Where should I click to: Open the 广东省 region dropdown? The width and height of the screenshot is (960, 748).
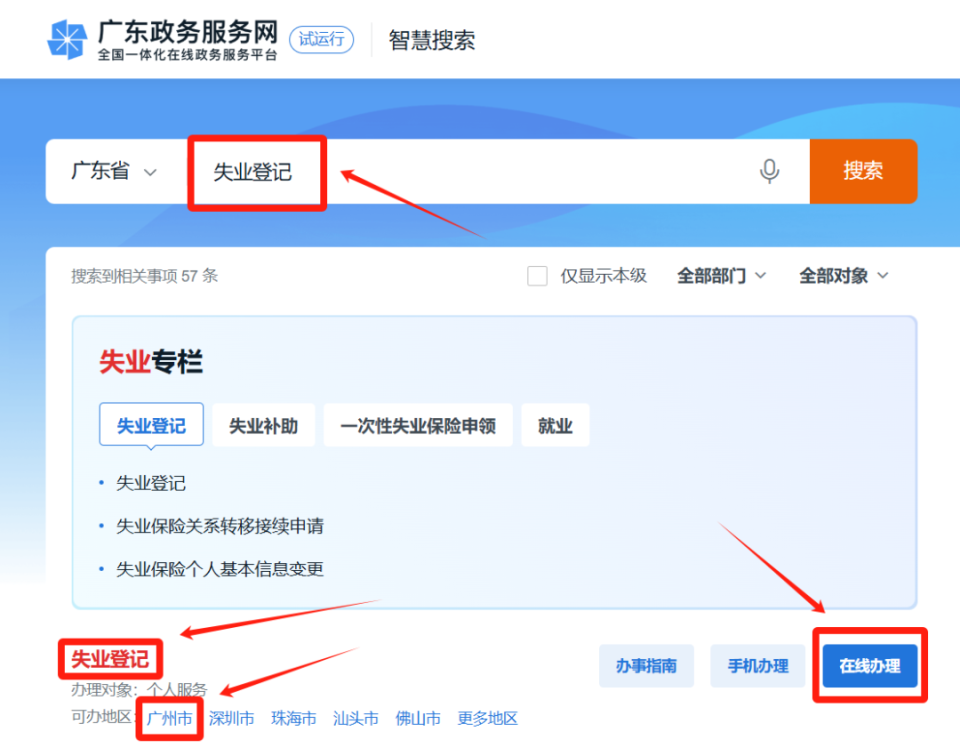coord(113,171)
